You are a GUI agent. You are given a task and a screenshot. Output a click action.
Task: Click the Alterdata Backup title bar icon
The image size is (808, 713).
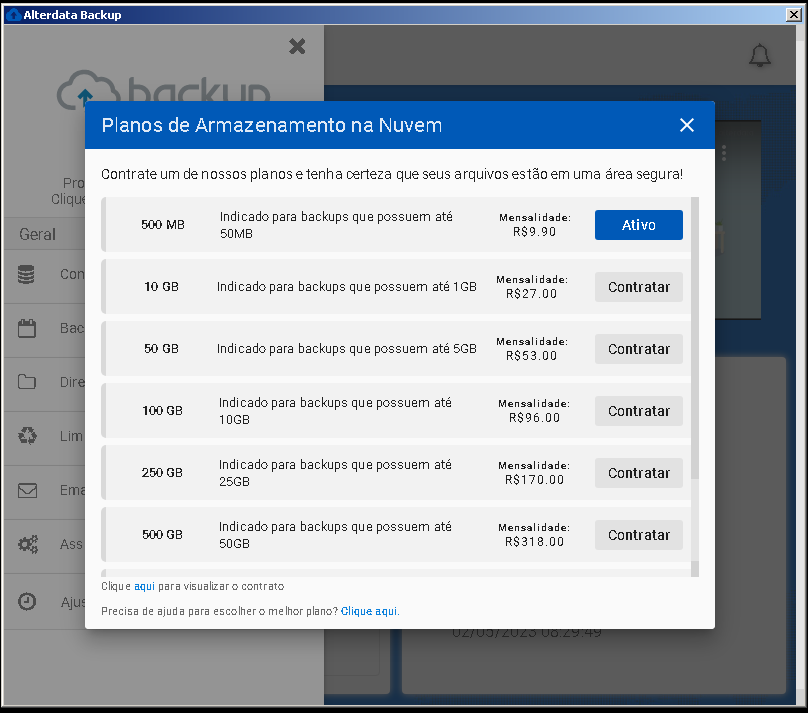point(13,14)
